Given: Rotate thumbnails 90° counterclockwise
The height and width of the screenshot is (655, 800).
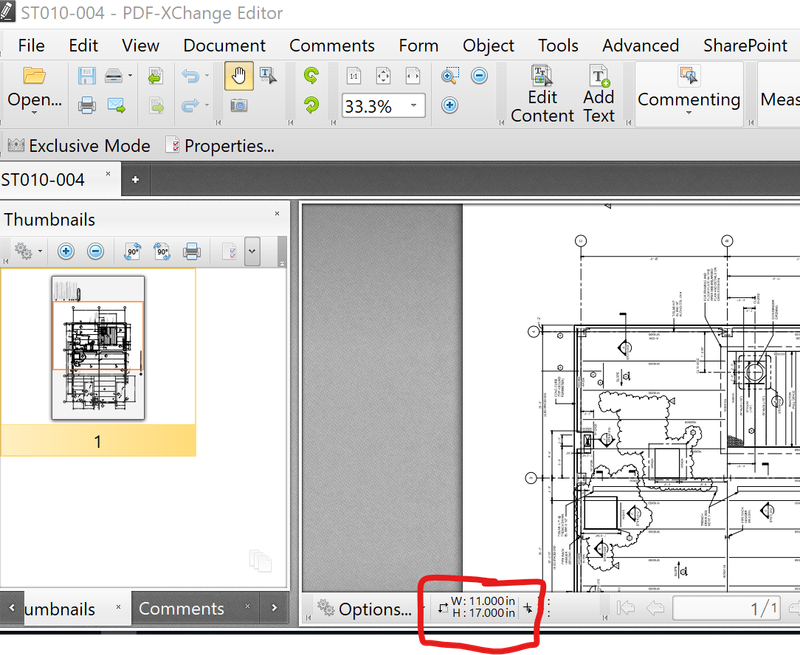Looking at the screenshot, I should (x=132, y=252).
